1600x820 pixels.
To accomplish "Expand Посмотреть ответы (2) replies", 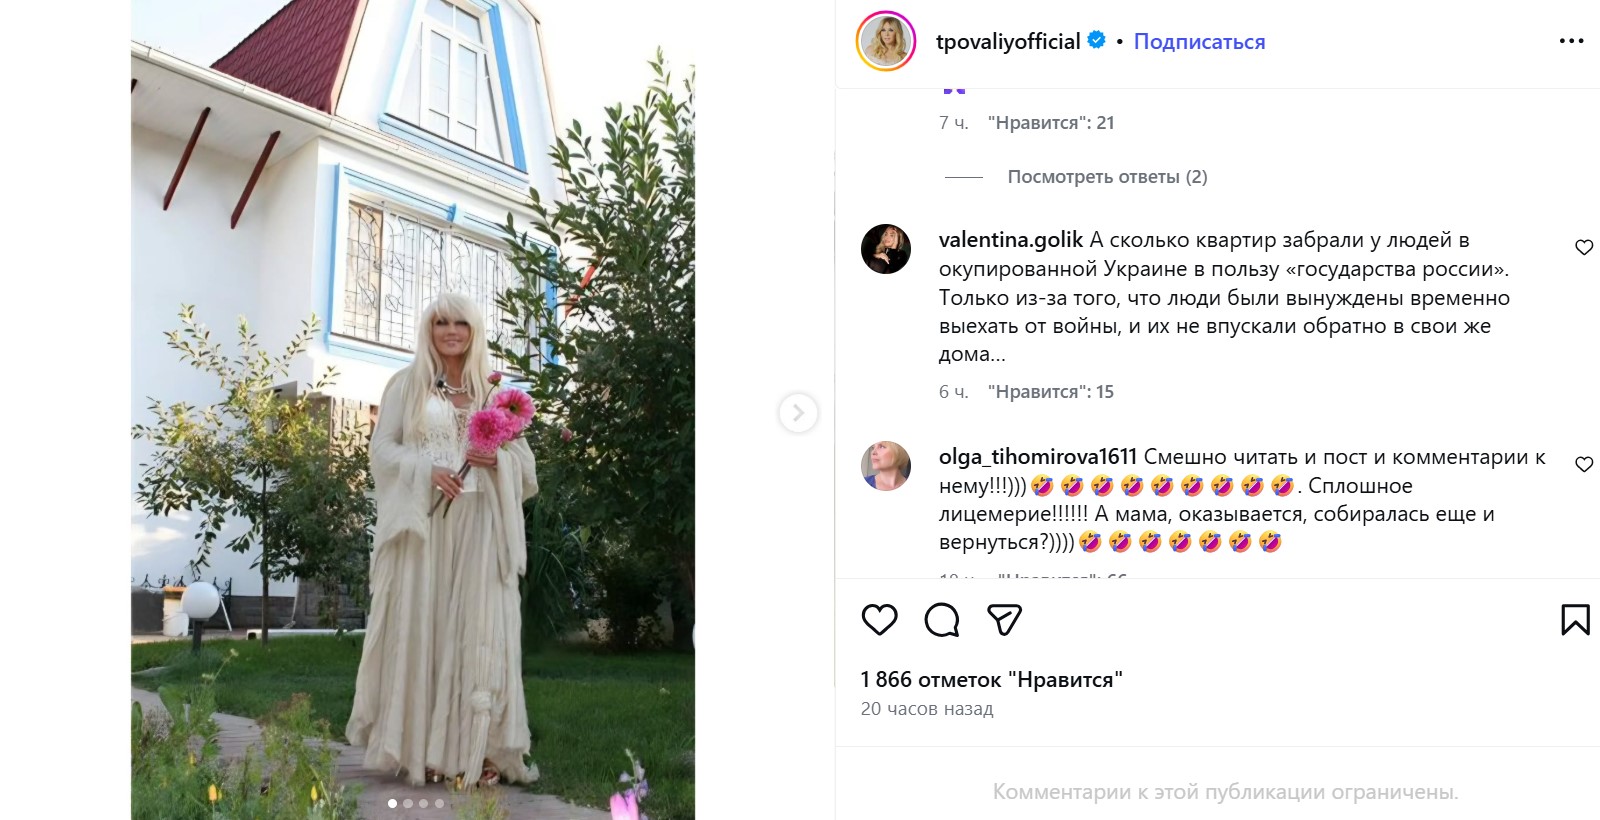I will [1107, 177].
